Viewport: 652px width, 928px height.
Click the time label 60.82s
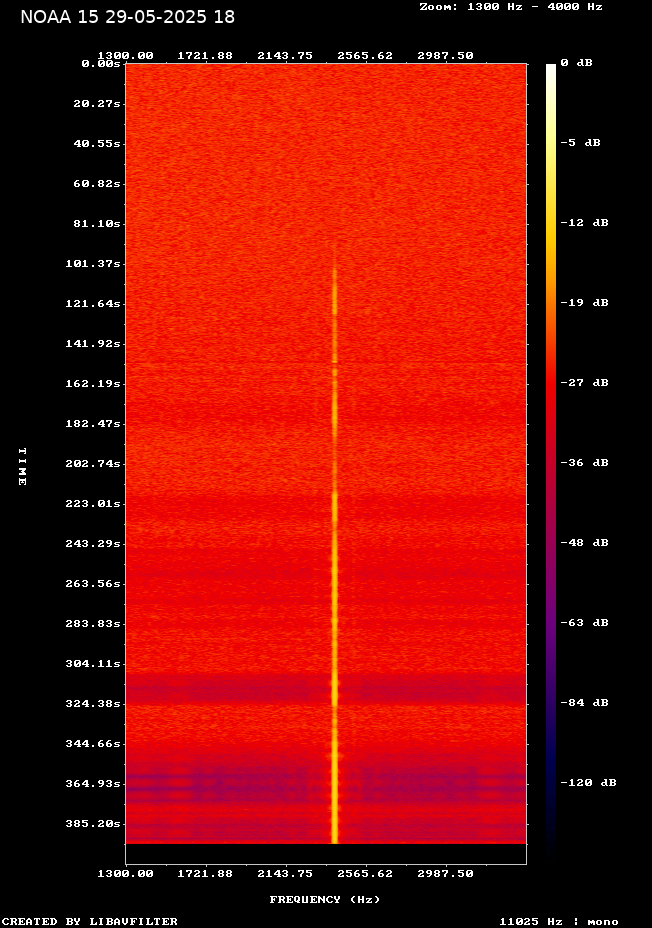[96, 184]
